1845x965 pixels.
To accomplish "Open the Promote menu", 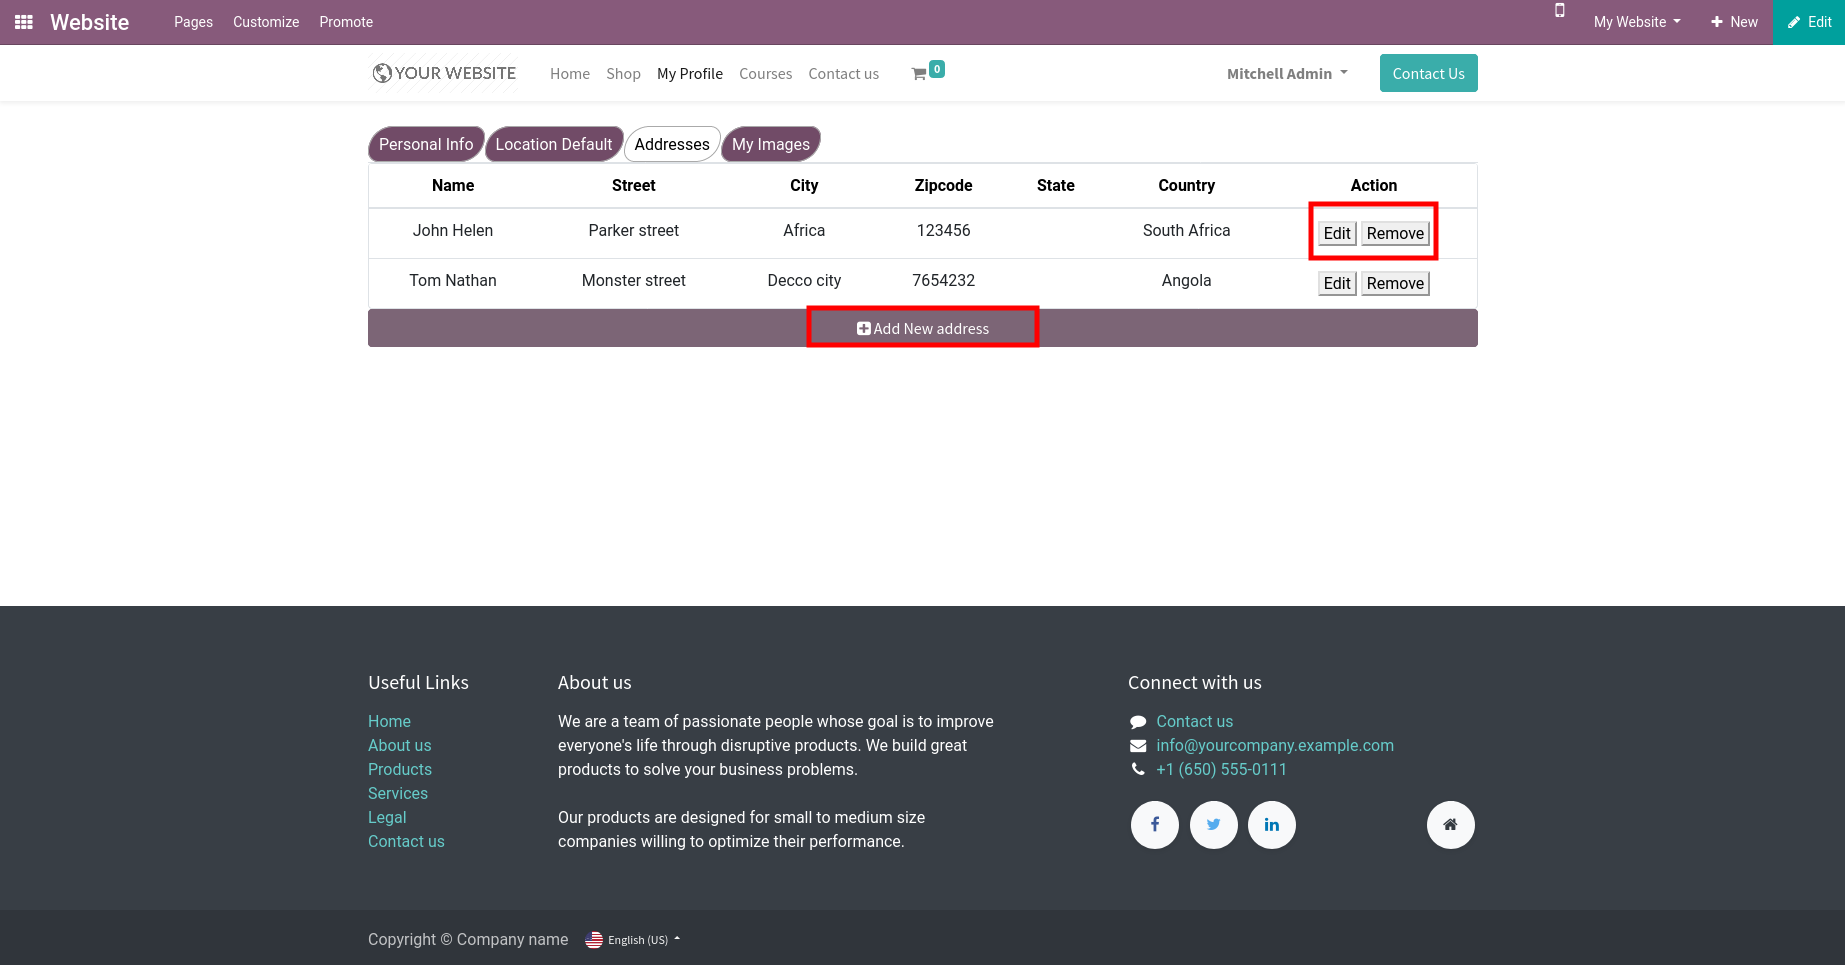I will click(346, 22).
